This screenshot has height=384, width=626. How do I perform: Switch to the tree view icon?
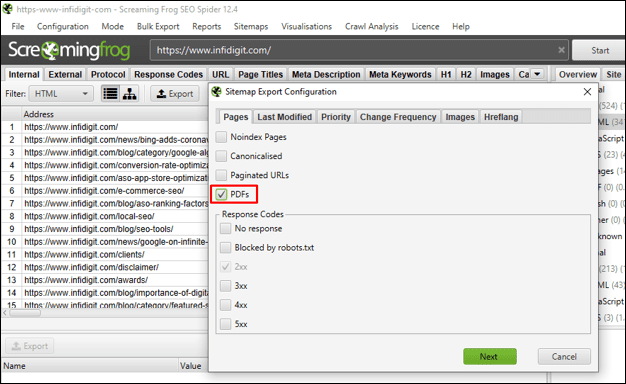click(129, 94)
